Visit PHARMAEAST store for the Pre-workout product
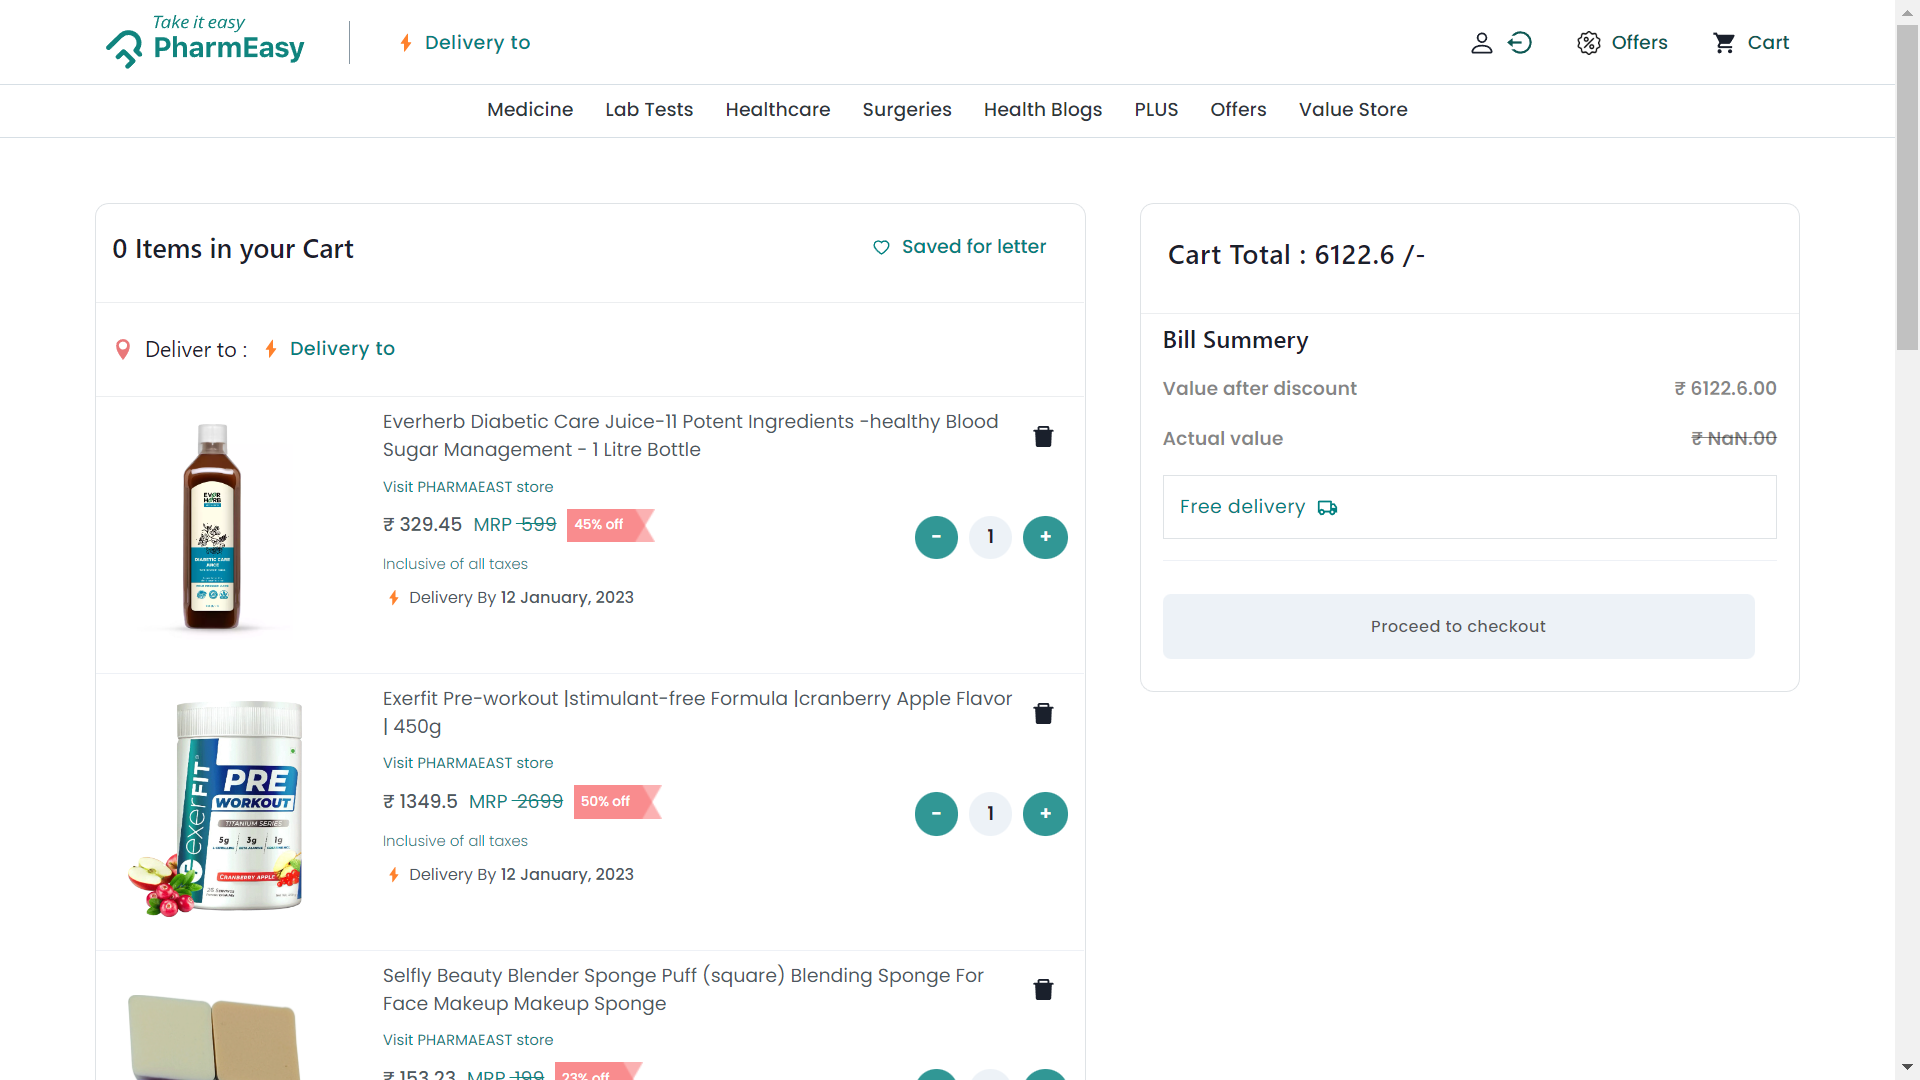The width and height of the screenshot is (1920, 1080). [467, 763]
